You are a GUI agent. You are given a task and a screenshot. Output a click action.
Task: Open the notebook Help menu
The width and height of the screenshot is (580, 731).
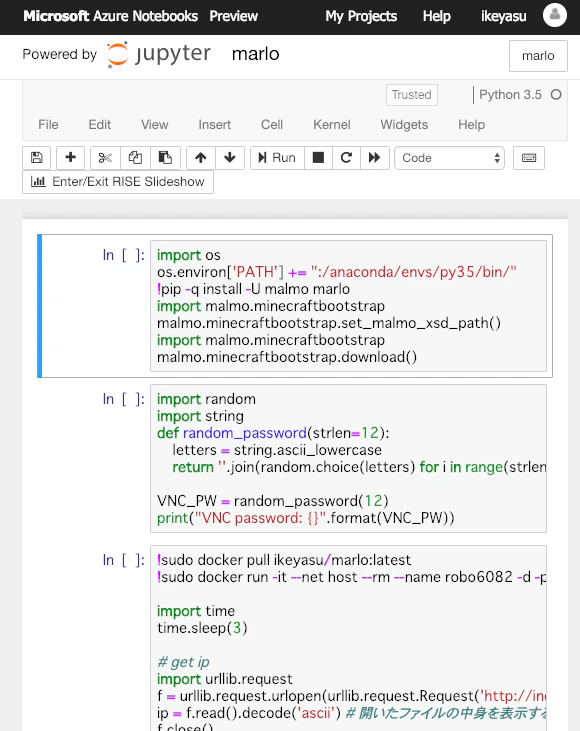coord(471,124)
